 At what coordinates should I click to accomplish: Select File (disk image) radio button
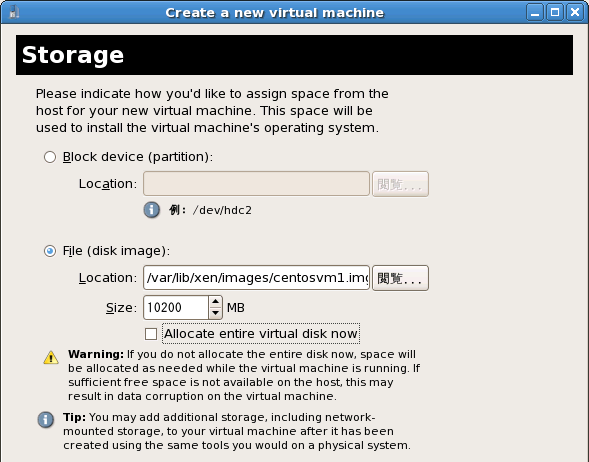point(50,251)
